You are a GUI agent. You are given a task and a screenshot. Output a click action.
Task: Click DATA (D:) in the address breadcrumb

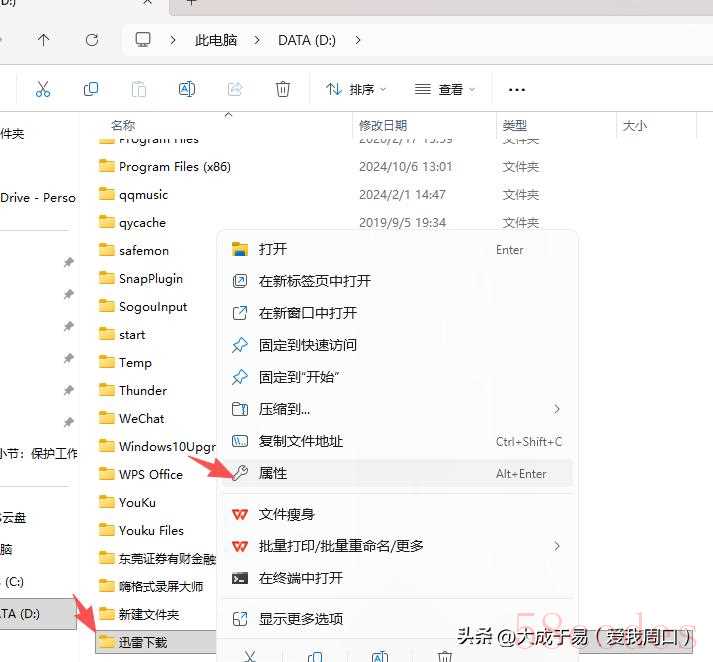pyautogui.click(x=308, y=40)
